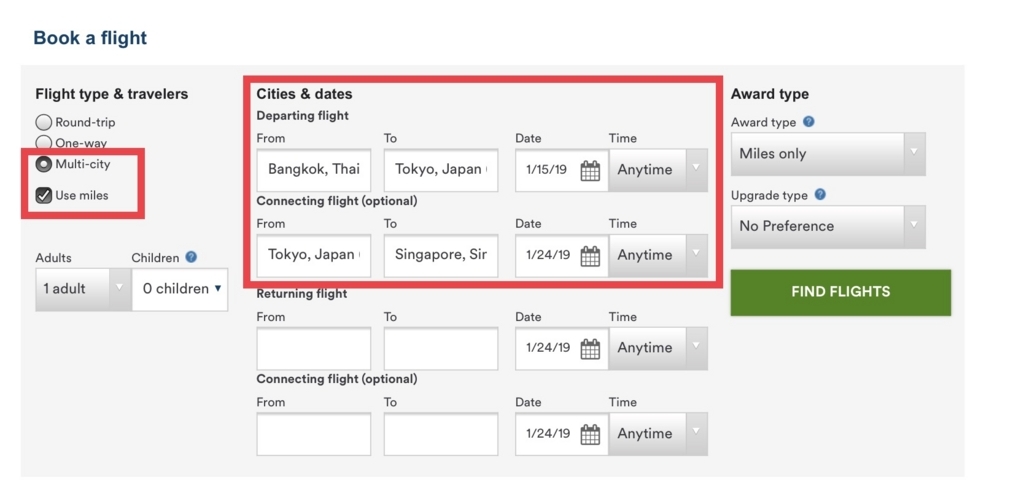Open the Children count dropdown
The image size is (1024, 480).
click(x=180, y=289)
